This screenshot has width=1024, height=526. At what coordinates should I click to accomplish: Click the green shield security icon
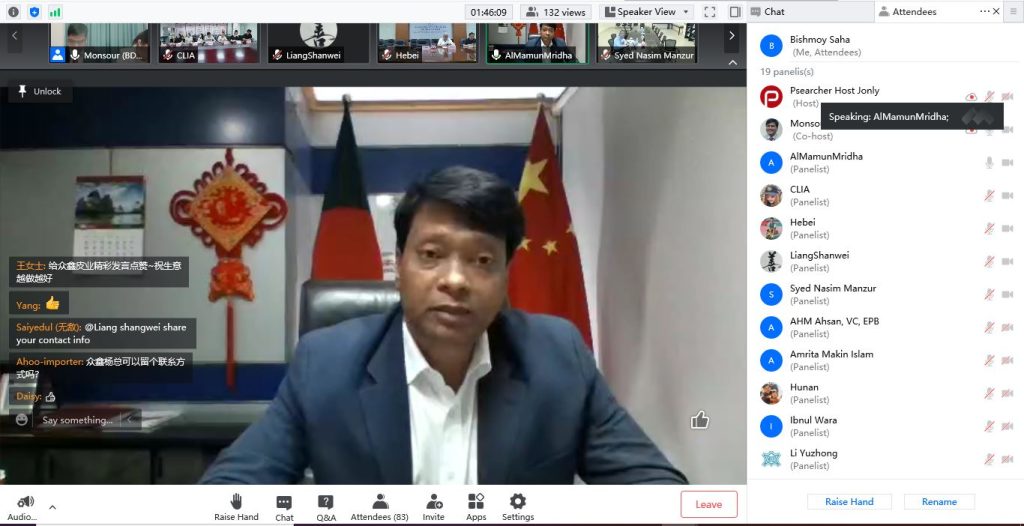(x=32, y=12)
